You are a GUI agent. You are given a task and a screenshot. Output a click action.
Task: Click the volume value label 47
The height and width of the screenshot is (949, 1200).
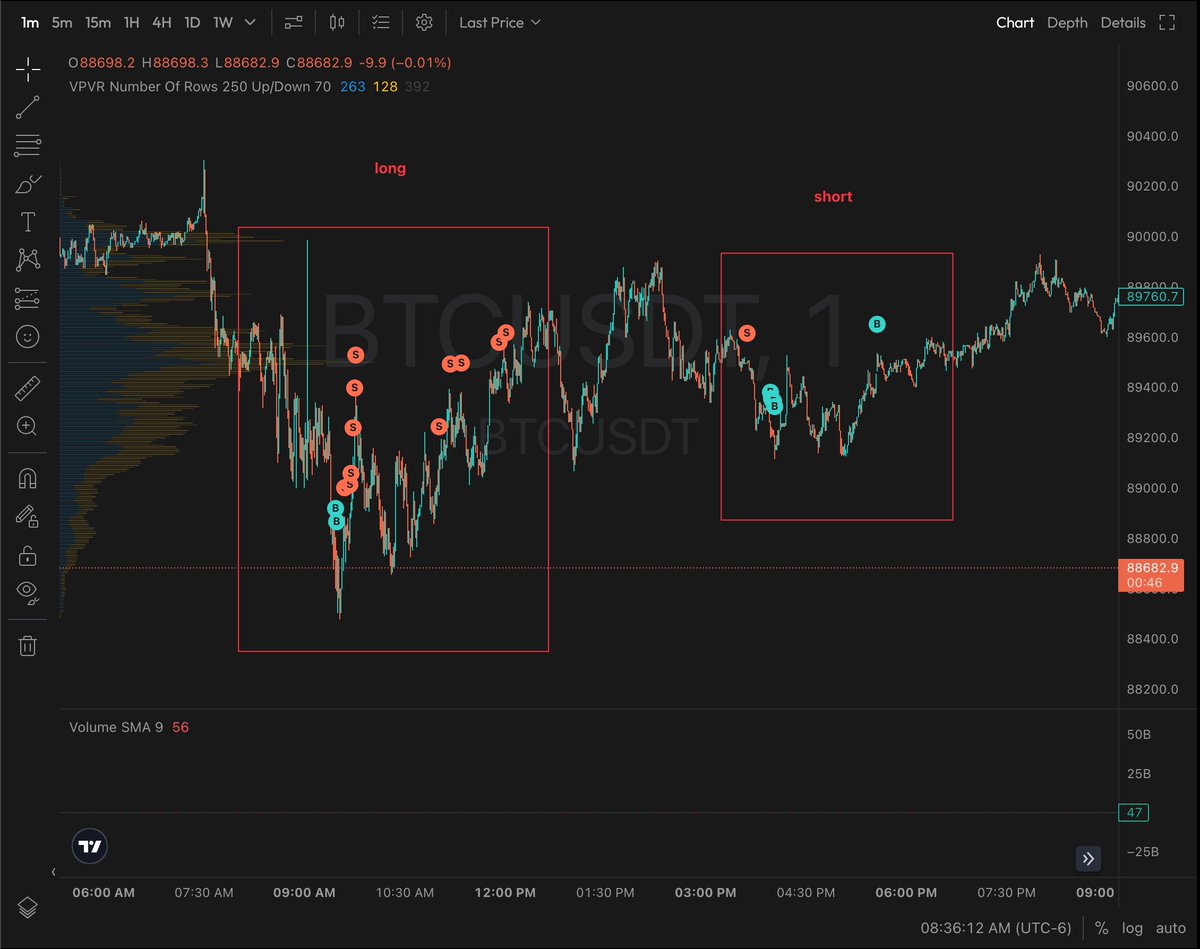point(1134,813)
